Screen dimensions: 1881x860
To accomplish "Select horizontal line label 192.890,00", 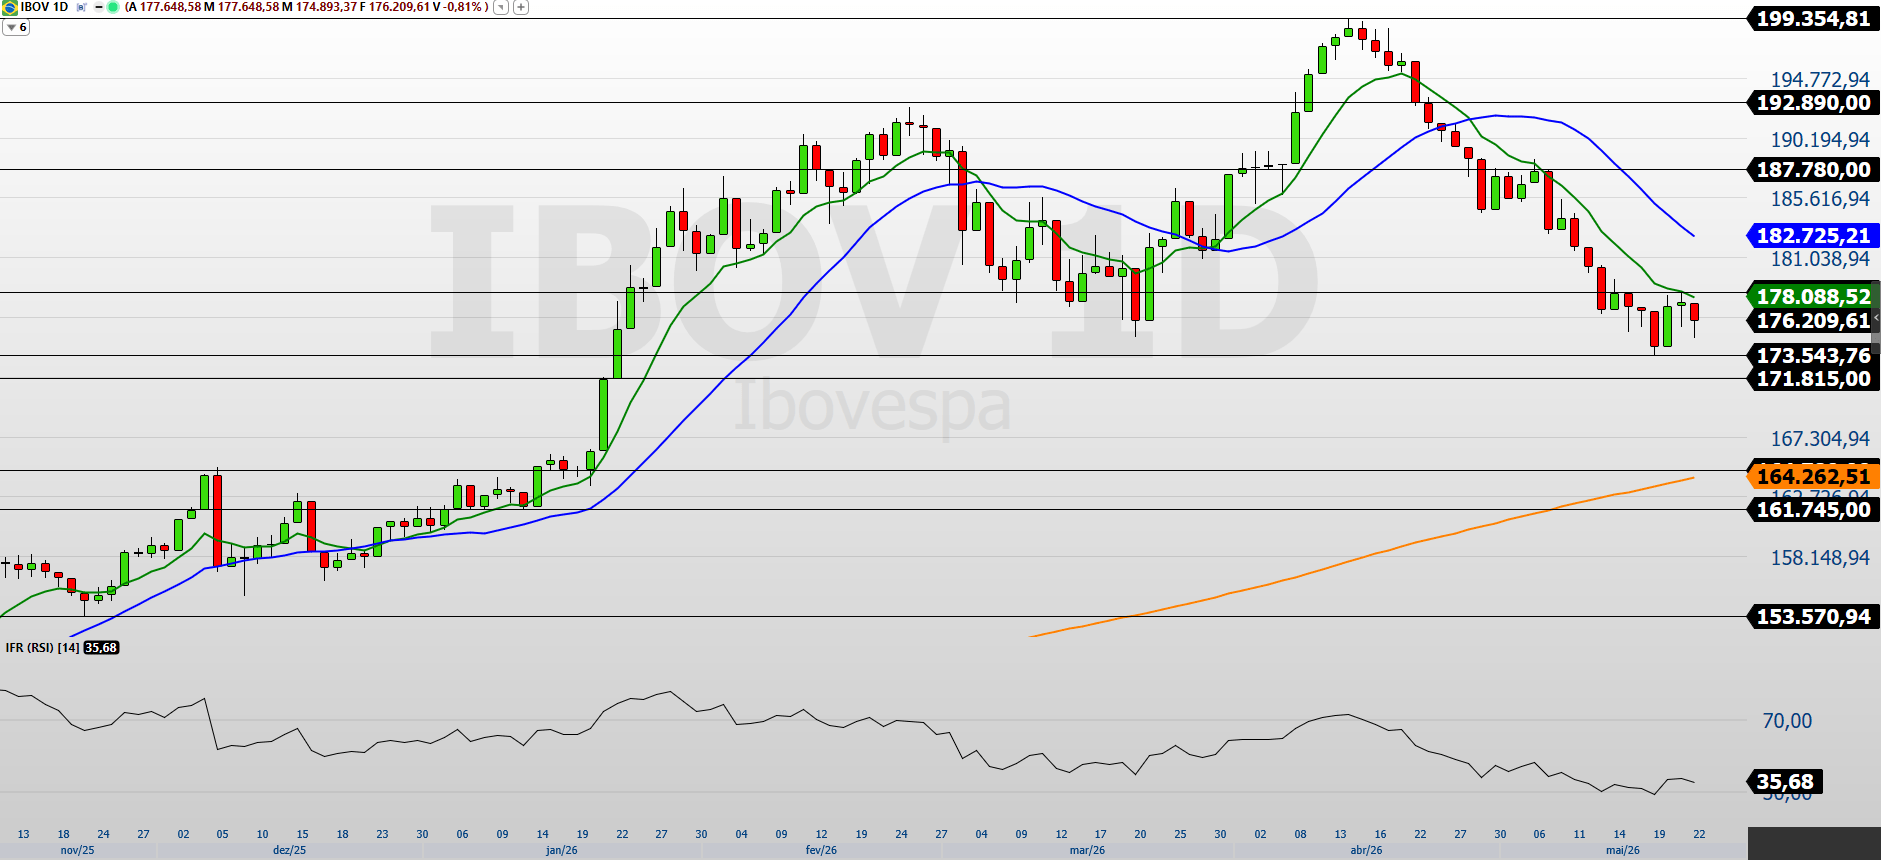I will click(x=1813, y=103).
